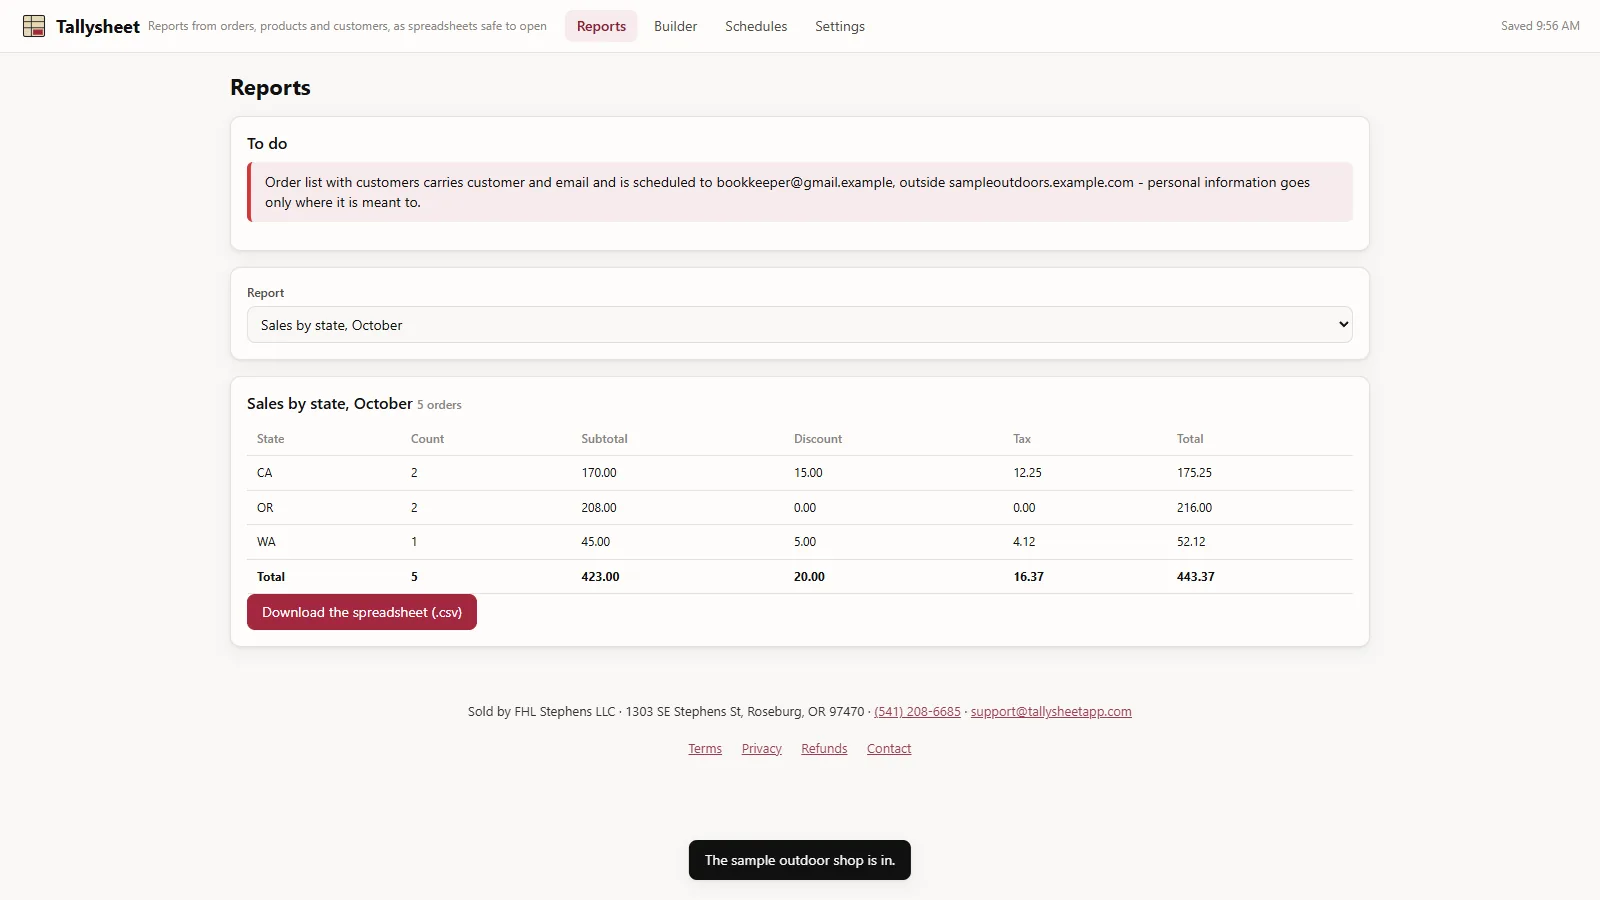Click the Tax column header
1600x900 pixels.
point(1022,439)
